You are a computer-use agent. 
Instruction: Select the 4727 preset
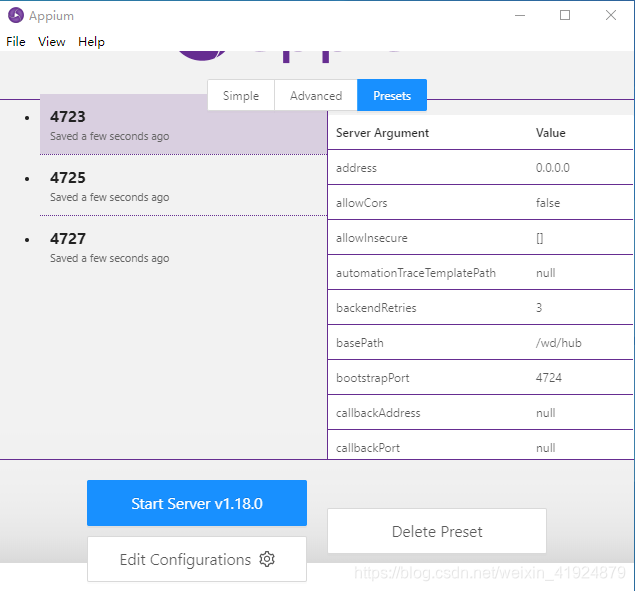pyautogui.click(x=183, y=247)
